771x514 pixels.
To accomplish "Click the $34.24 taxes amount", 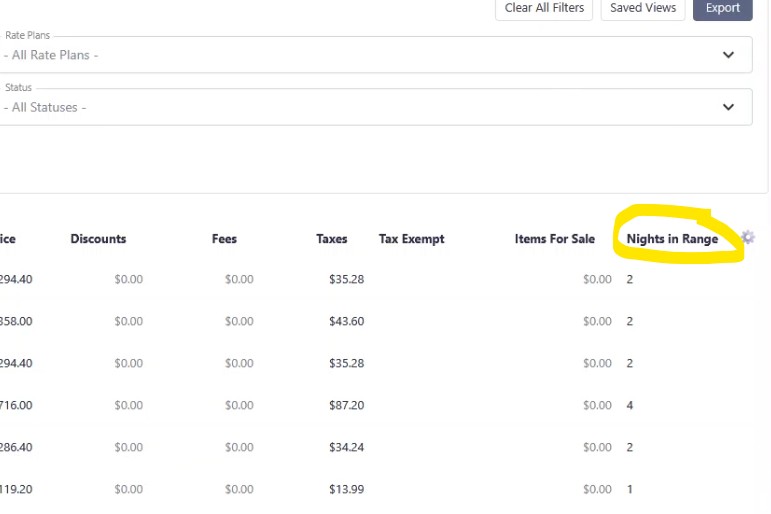I will (346, 447).
